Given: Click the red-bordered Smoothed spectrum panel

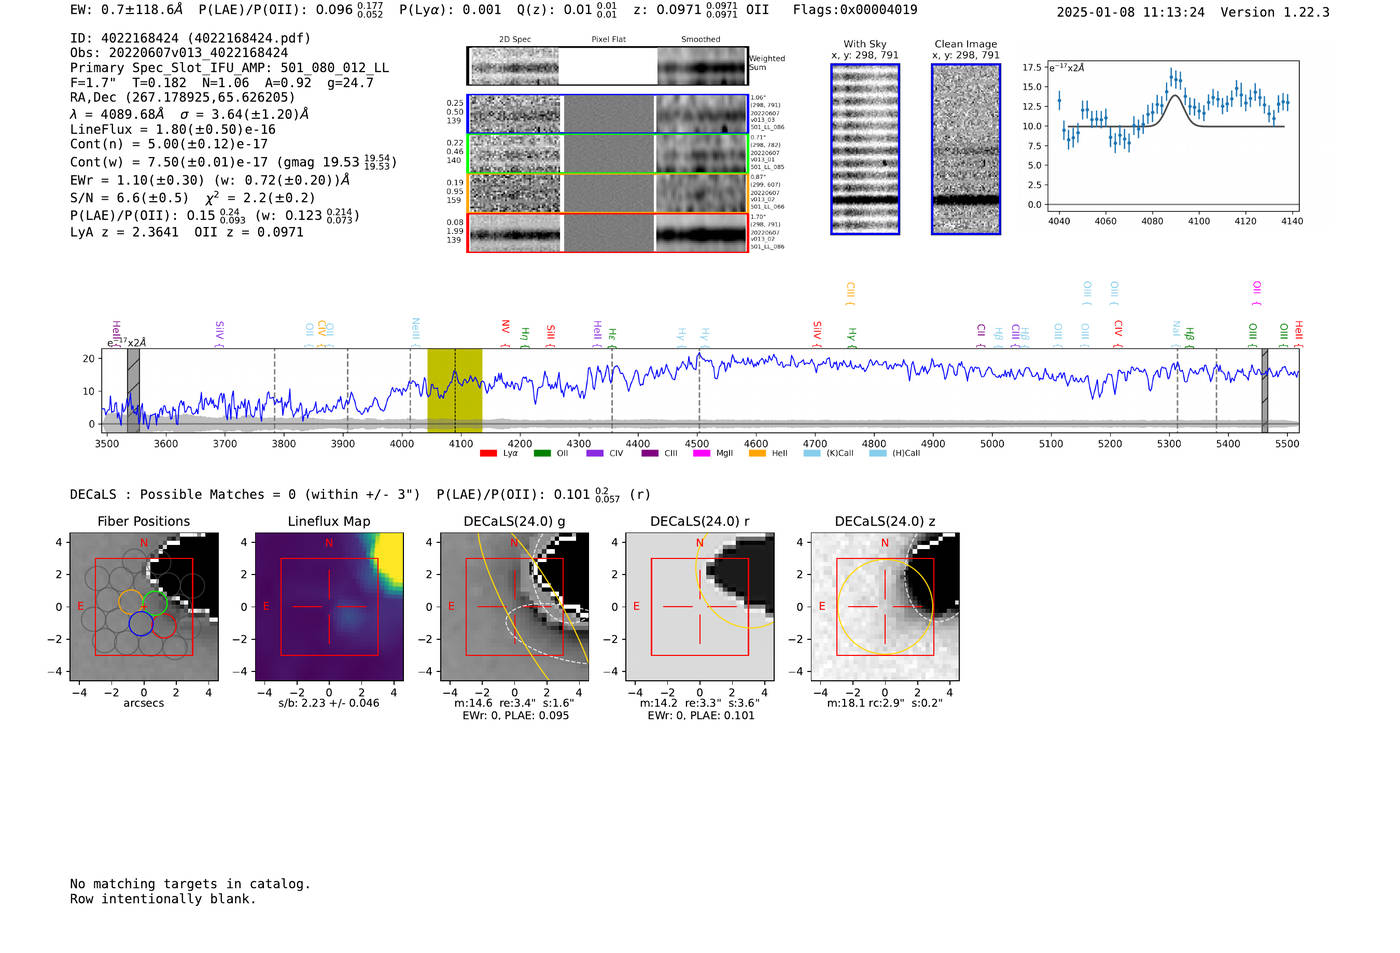Looking at the screenshot, I should tap(701, 233).
